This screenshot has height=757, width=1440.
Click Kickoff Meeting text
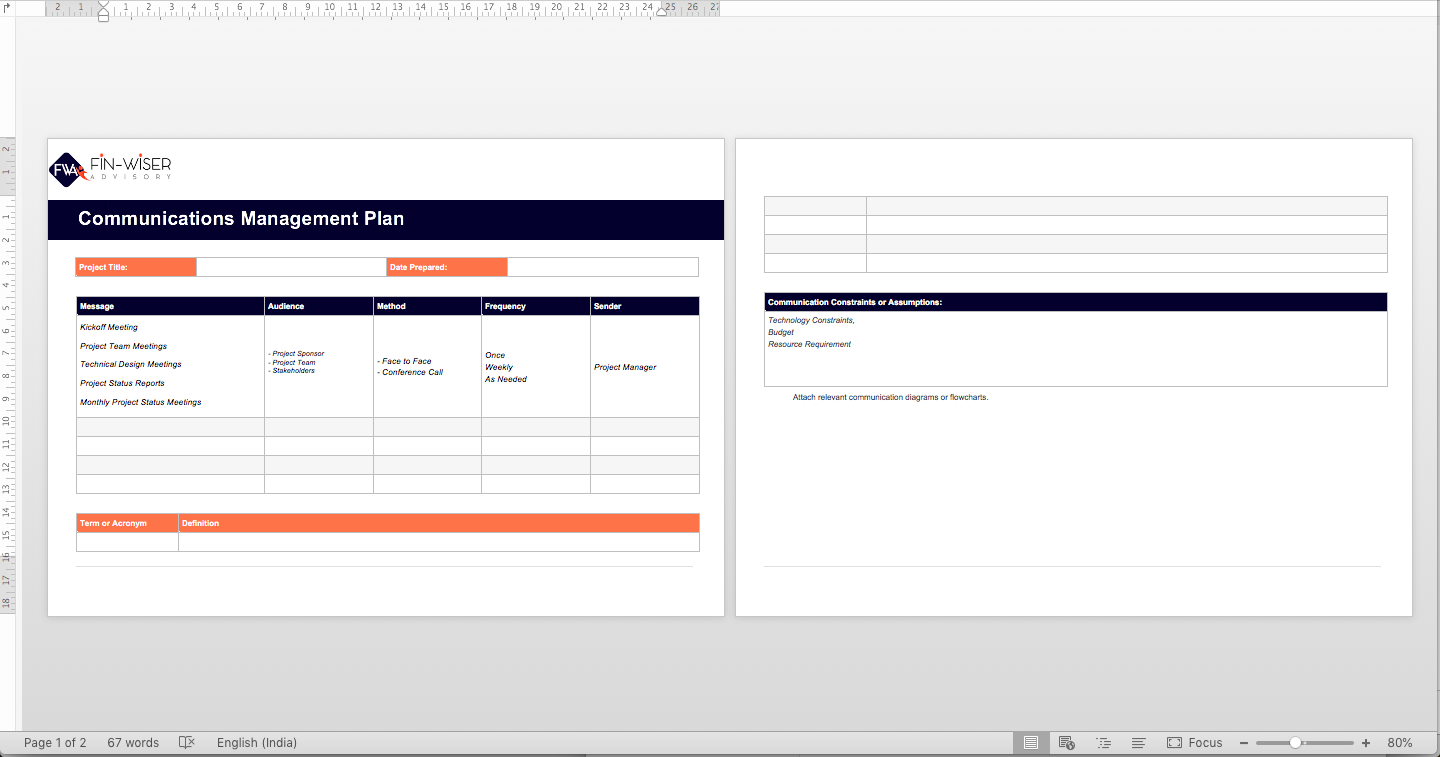coord(109,327)
